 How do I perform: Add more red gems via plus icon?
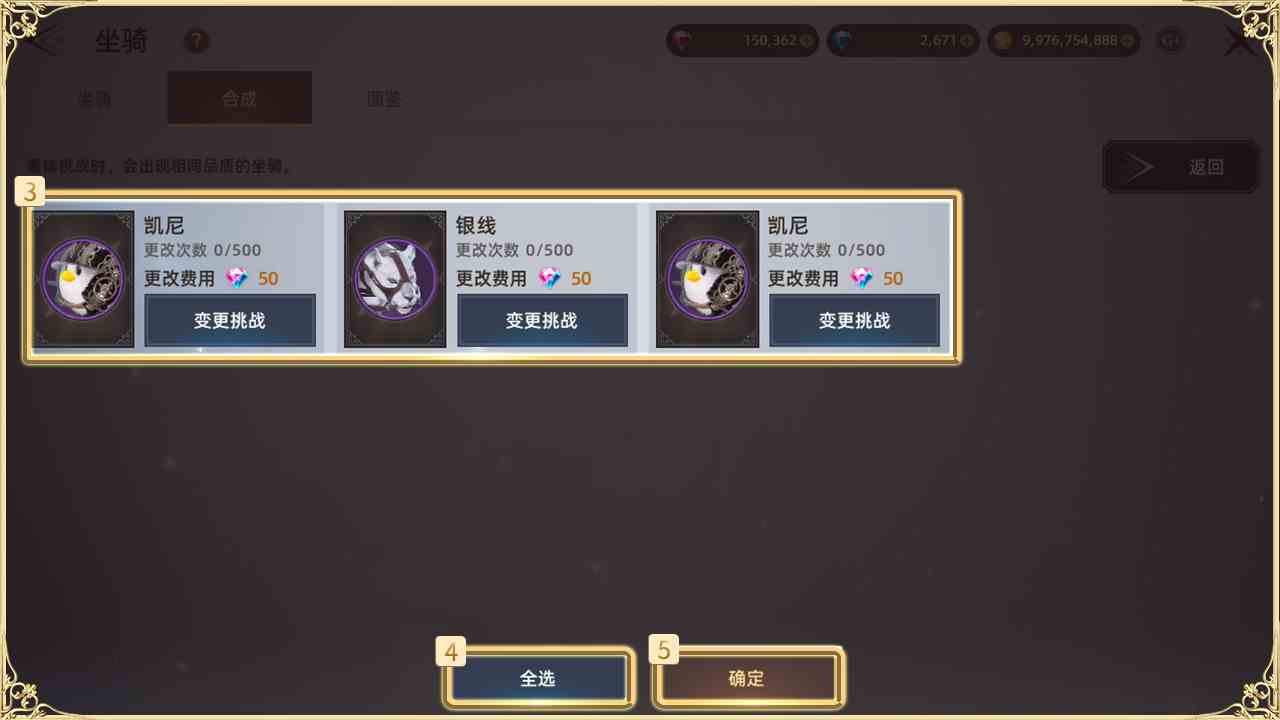(x=807, y=41)
